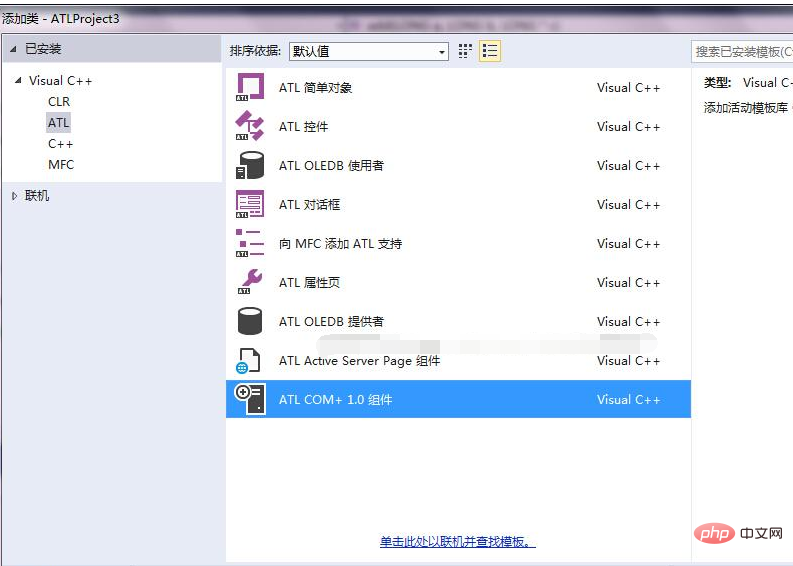The width and height of the screenshot is (793, 566).
Task: Click the 向 MFC 添加 ATL 支持 name
Action: [x=340, y=243]
